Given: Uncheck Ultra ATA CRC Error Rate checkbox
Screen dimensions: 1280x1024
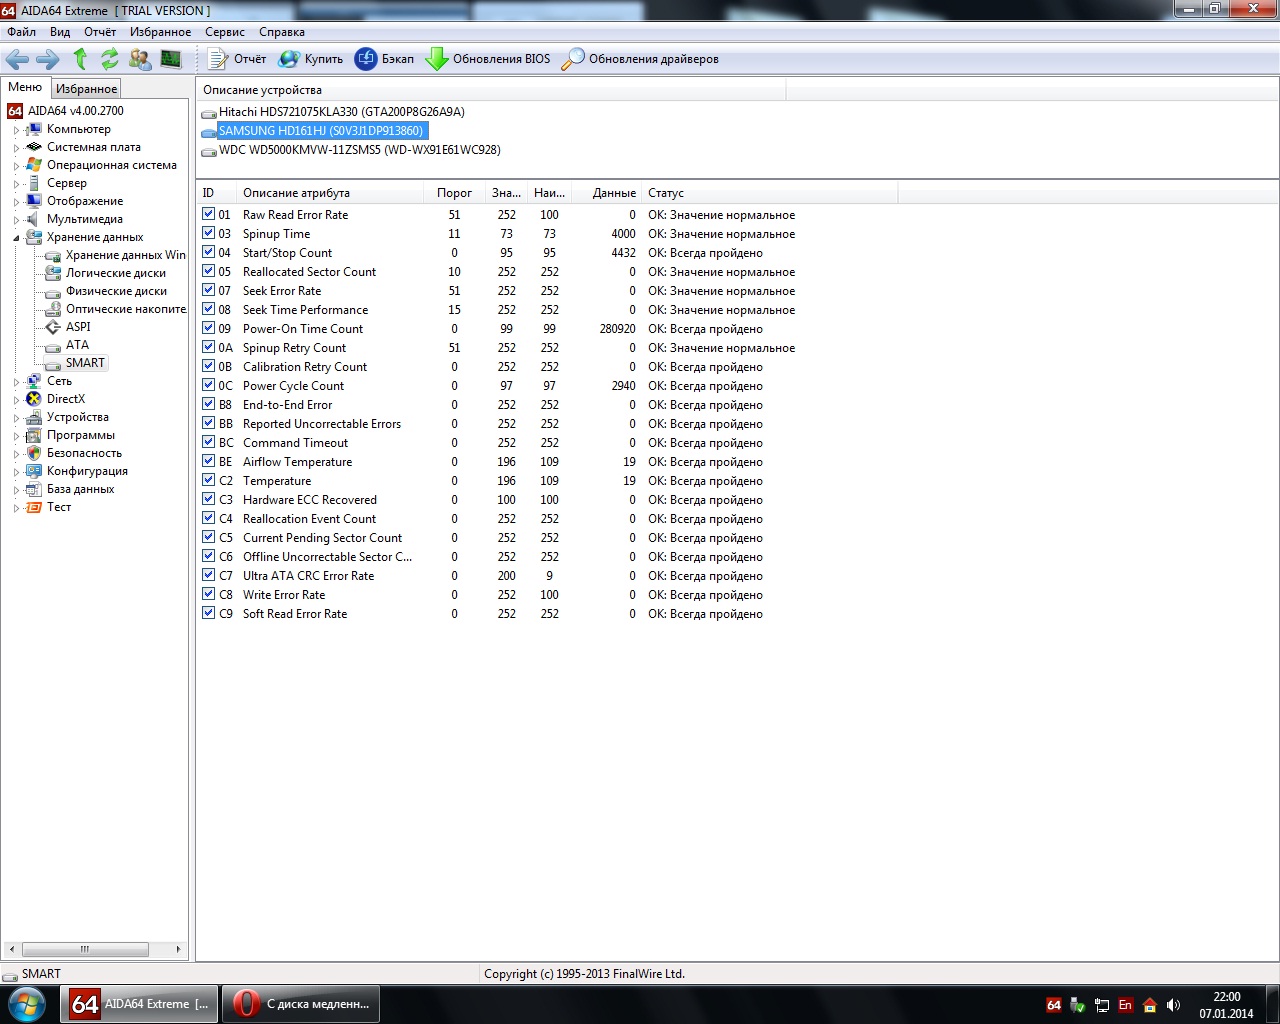Looking at the screenshot, I should 208,575.
